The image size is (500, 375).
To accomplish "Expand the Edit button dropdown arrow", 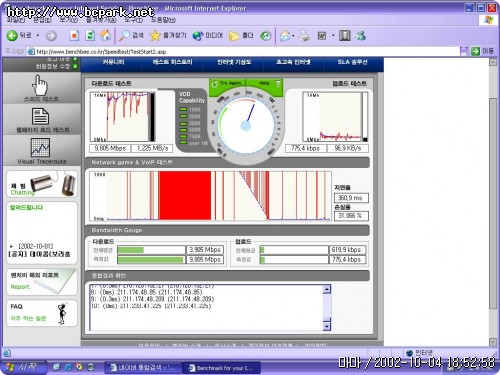I will pyautogui.click(x=333, y=35).
